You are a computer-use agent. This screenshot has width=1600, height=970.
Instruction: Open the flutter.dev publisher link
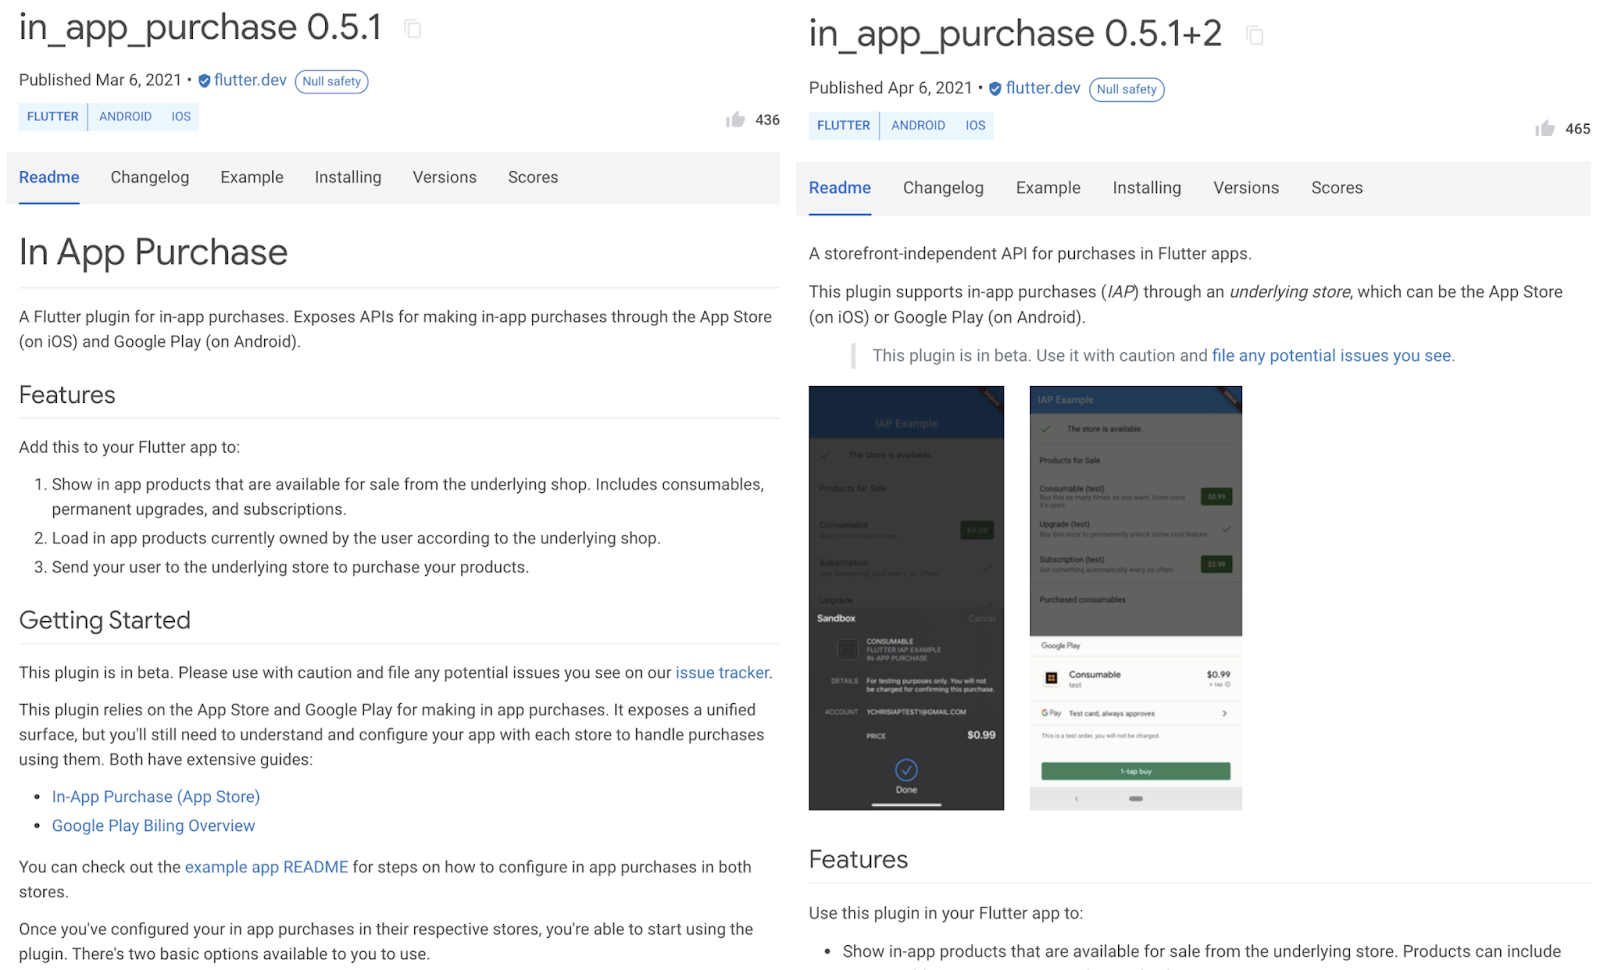click(x=251, y=80)
